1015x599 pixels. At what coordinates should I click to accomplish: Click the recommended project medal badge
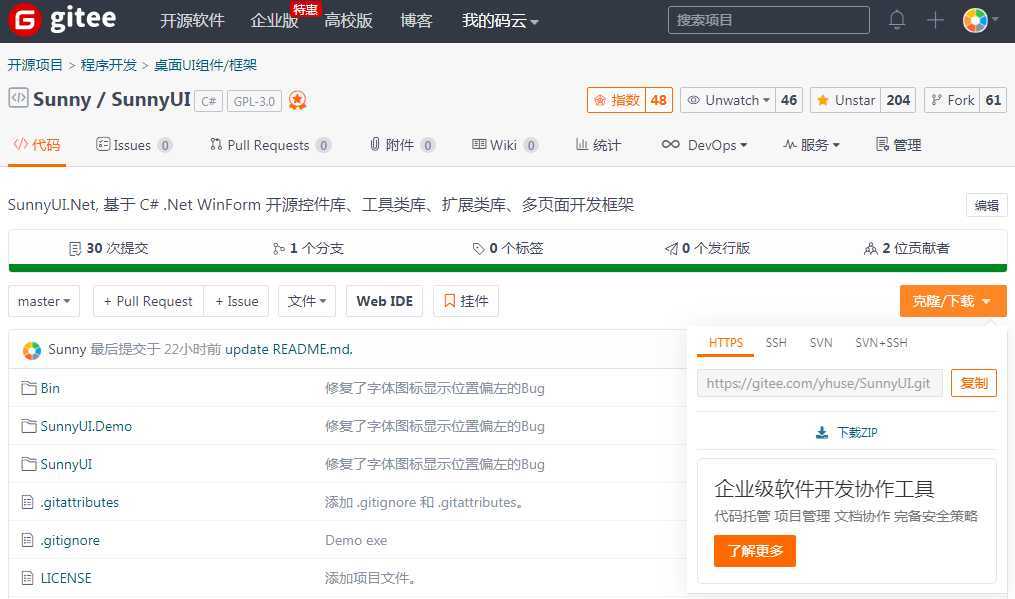(297, 100)
